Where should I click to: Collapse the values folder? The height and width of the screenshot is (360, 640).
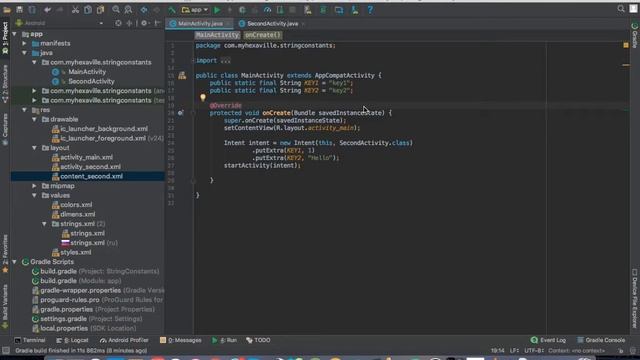pos(34,195)
